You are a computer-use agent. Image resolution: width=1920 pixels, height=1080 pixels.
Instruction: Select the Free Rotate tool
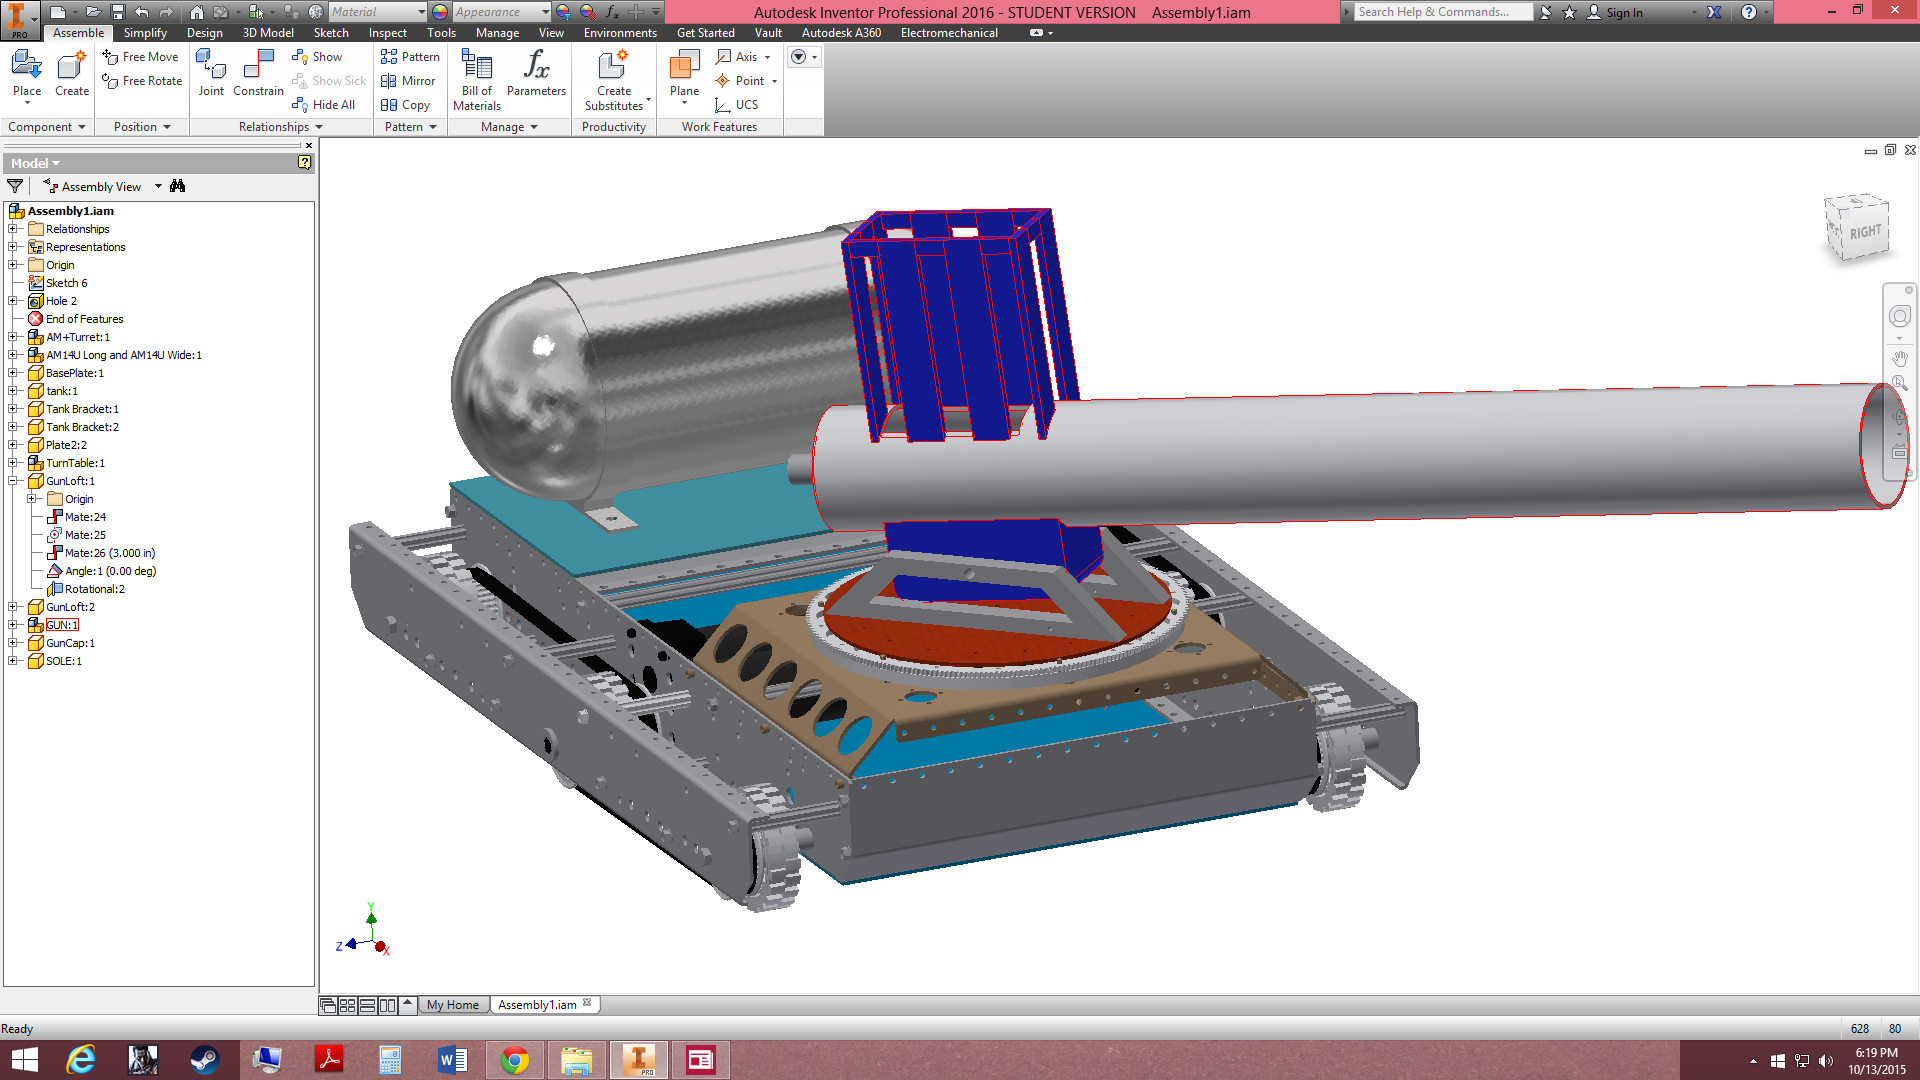pos(142,81)
